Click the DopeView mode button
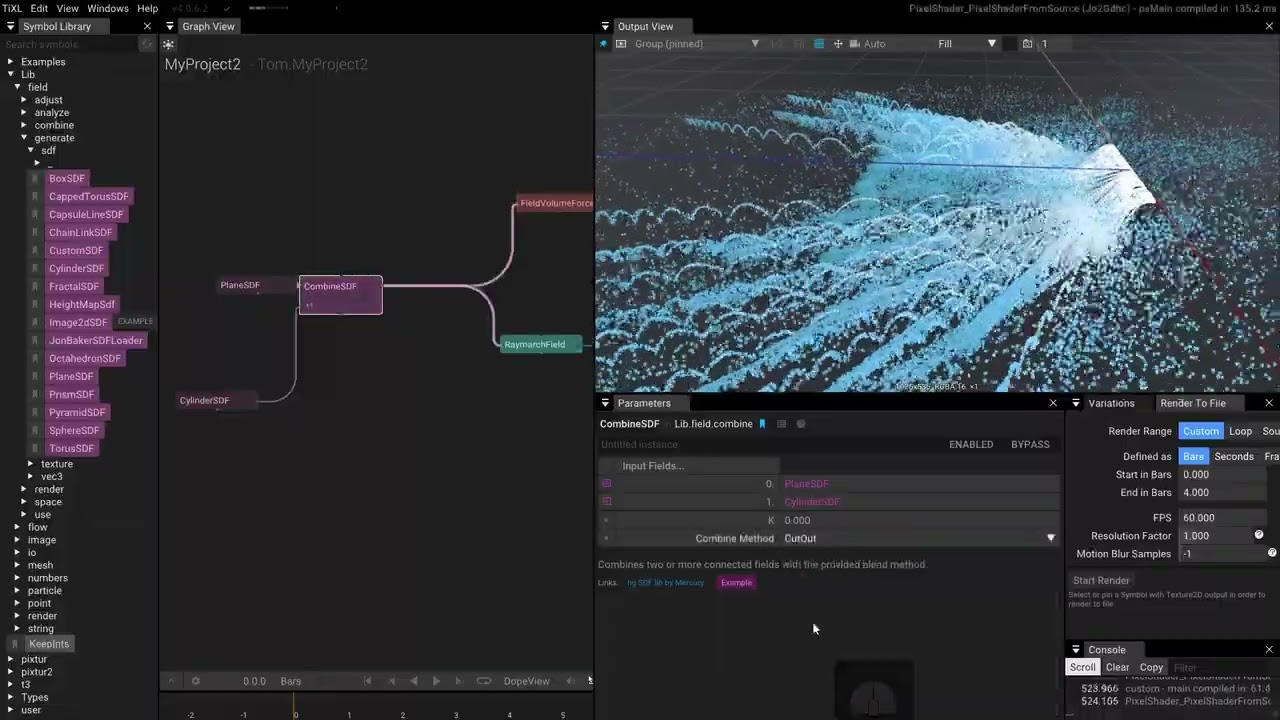This screenshot has width=1280, height=720. point(526,681)
